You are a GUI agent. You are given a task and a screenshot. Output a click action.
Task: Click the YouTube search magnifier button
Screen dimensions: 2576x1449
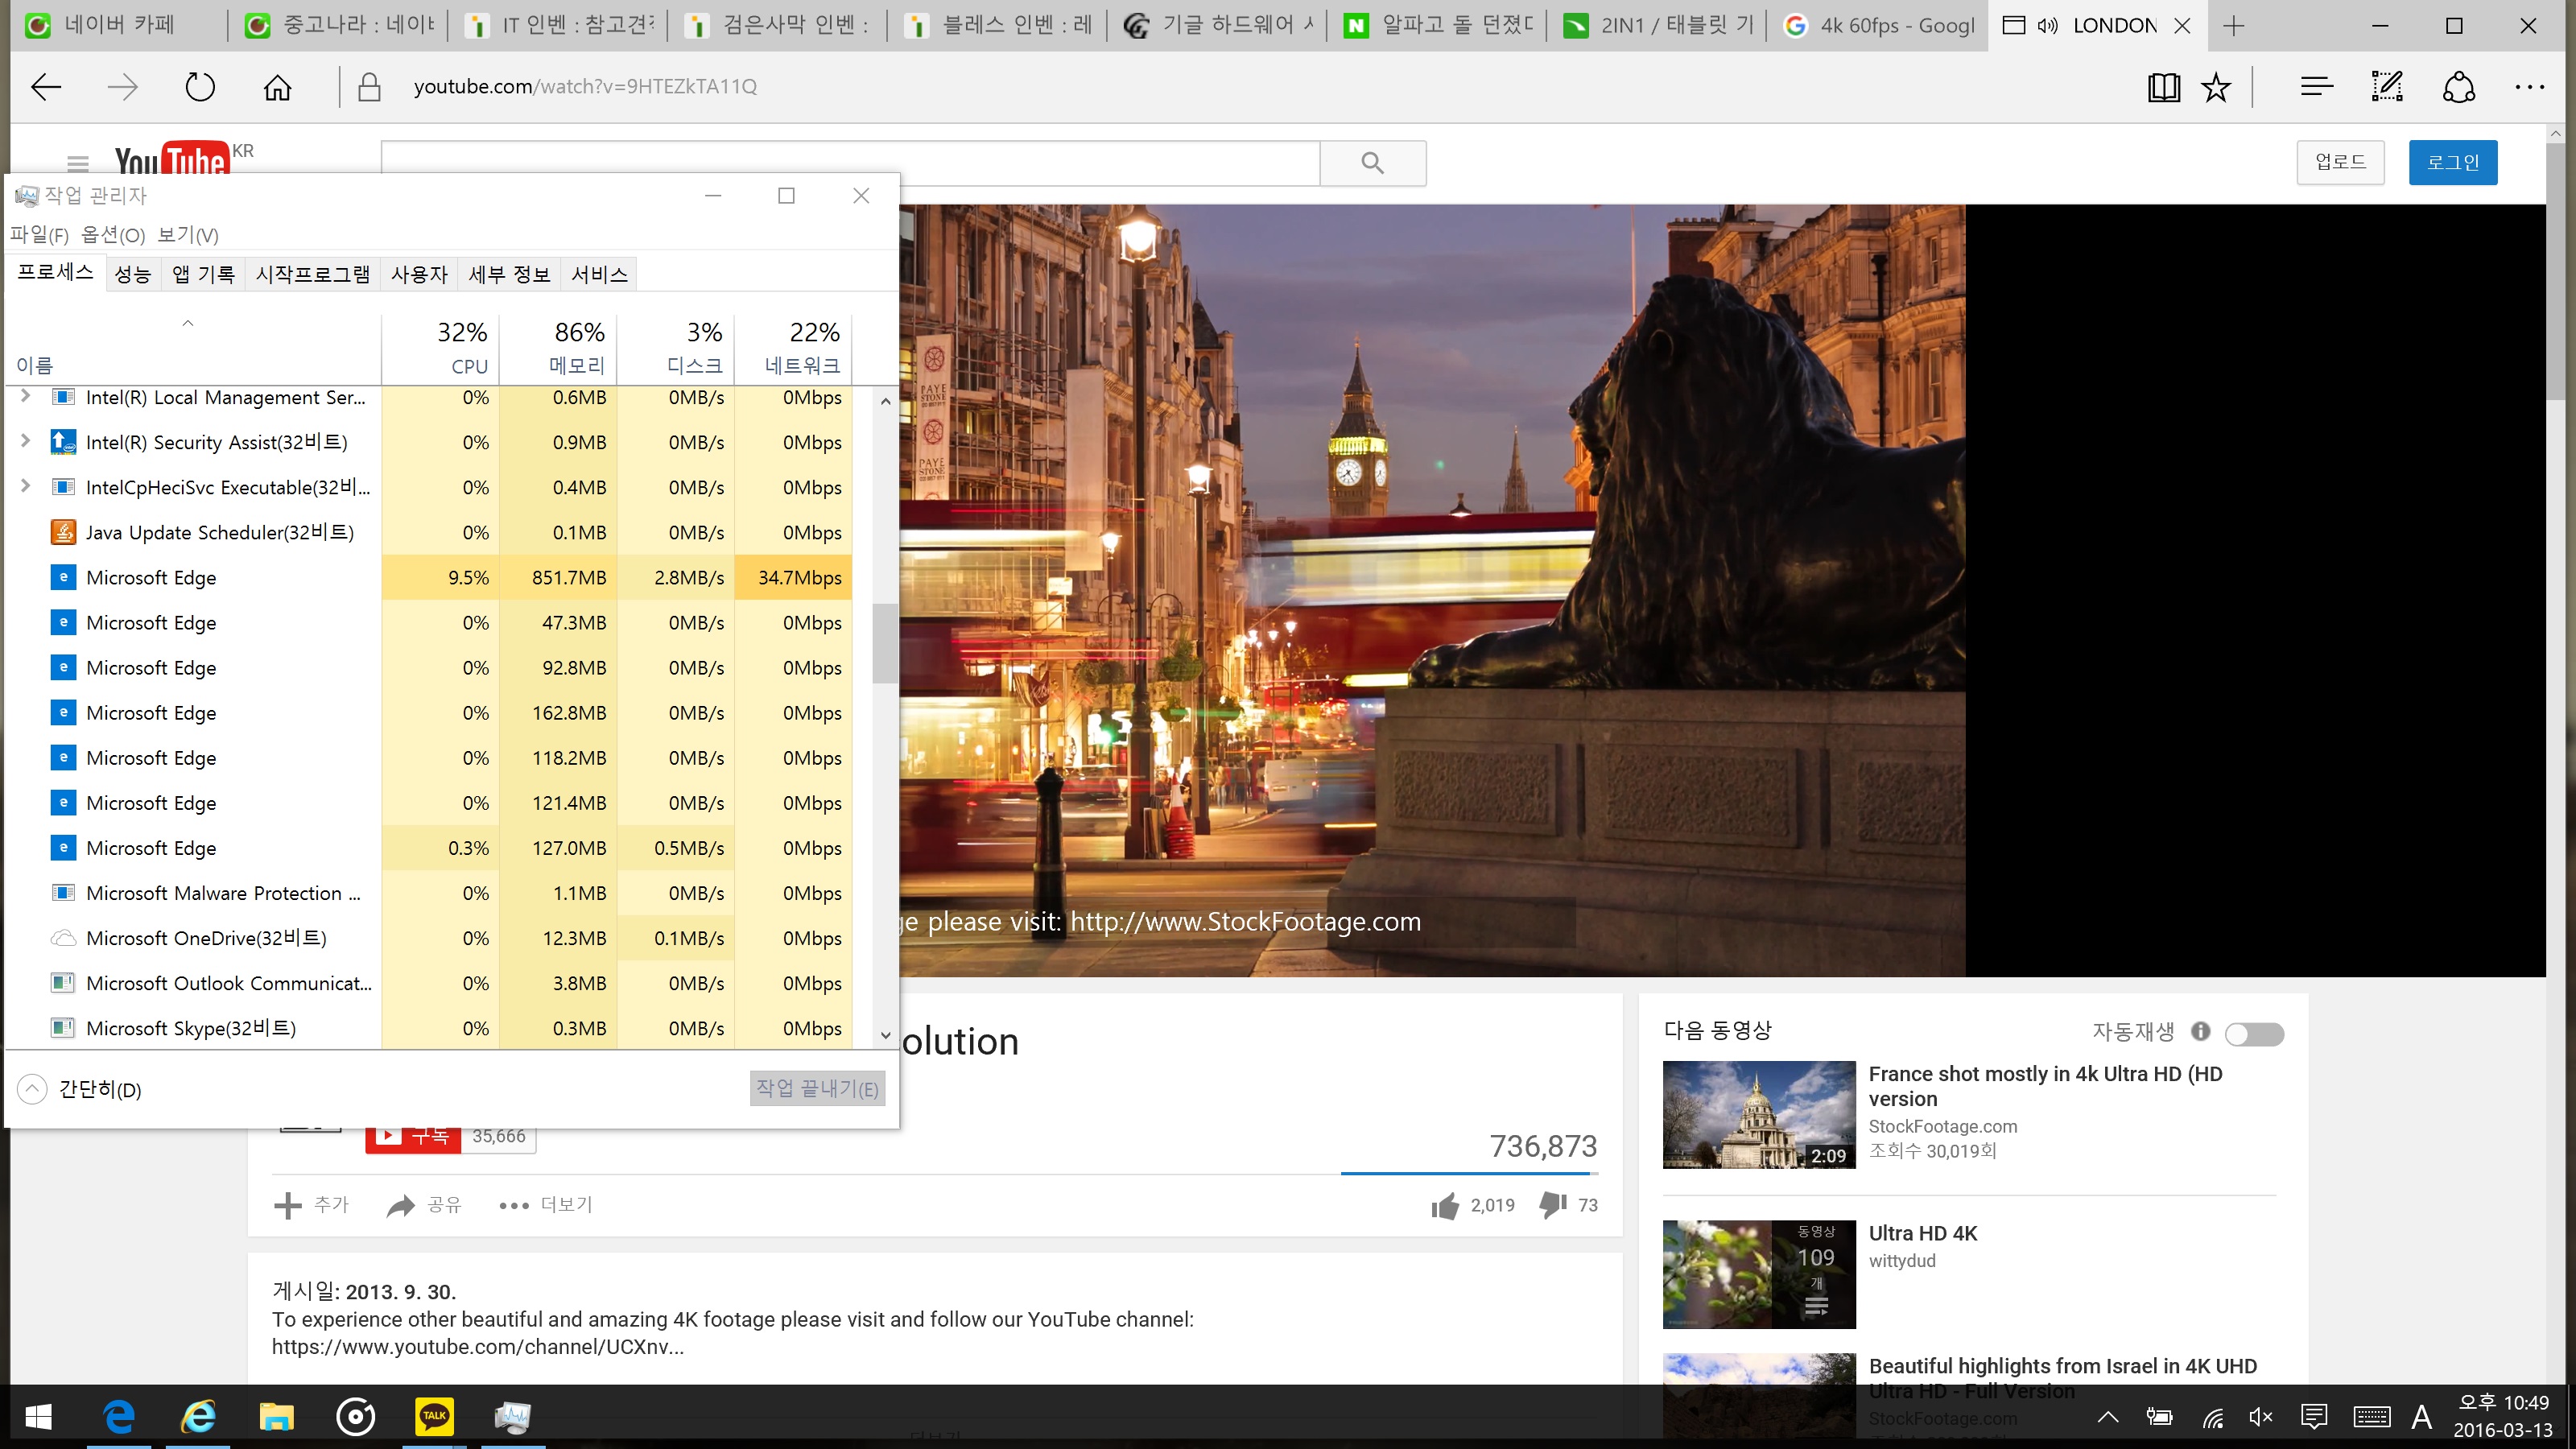pyautogui.click(x=1372, y=163)
